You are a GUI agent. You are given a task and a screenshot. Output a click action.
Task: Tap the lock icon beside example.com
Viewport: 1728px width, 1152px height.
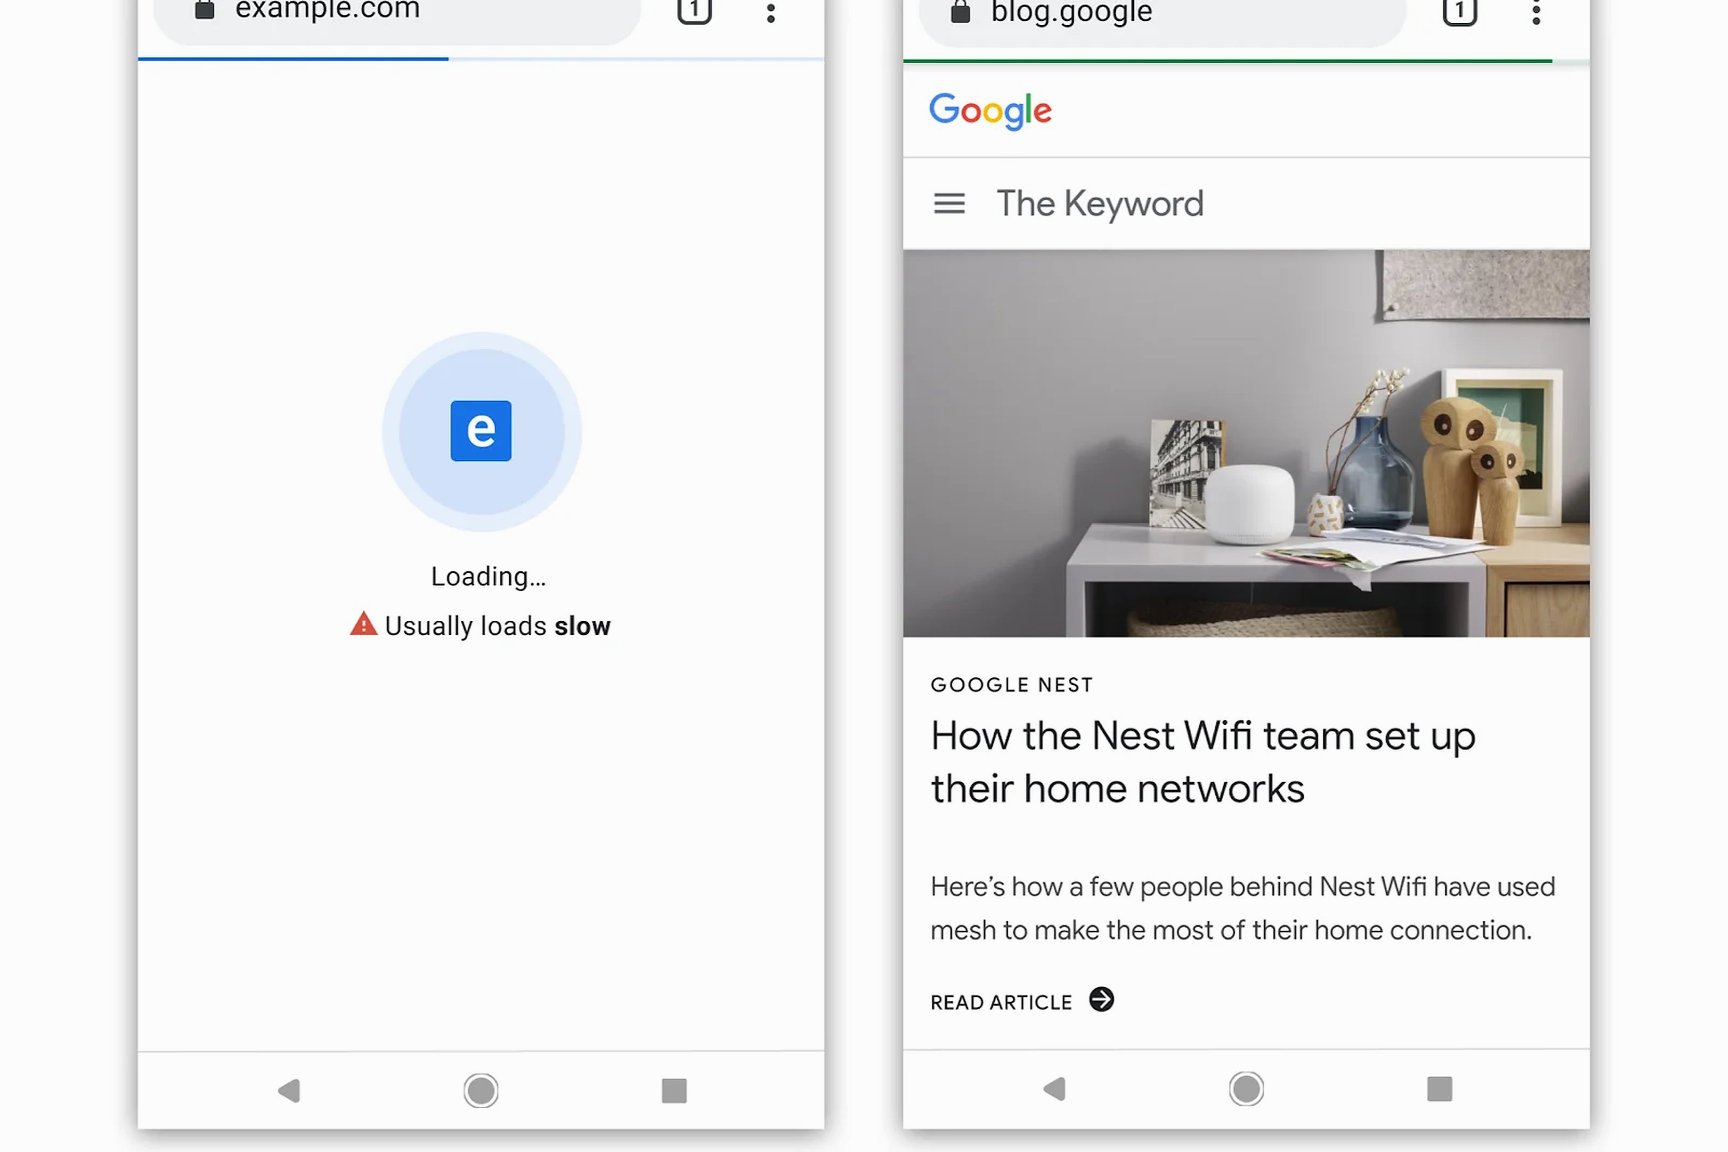click(x=204, y=10)
